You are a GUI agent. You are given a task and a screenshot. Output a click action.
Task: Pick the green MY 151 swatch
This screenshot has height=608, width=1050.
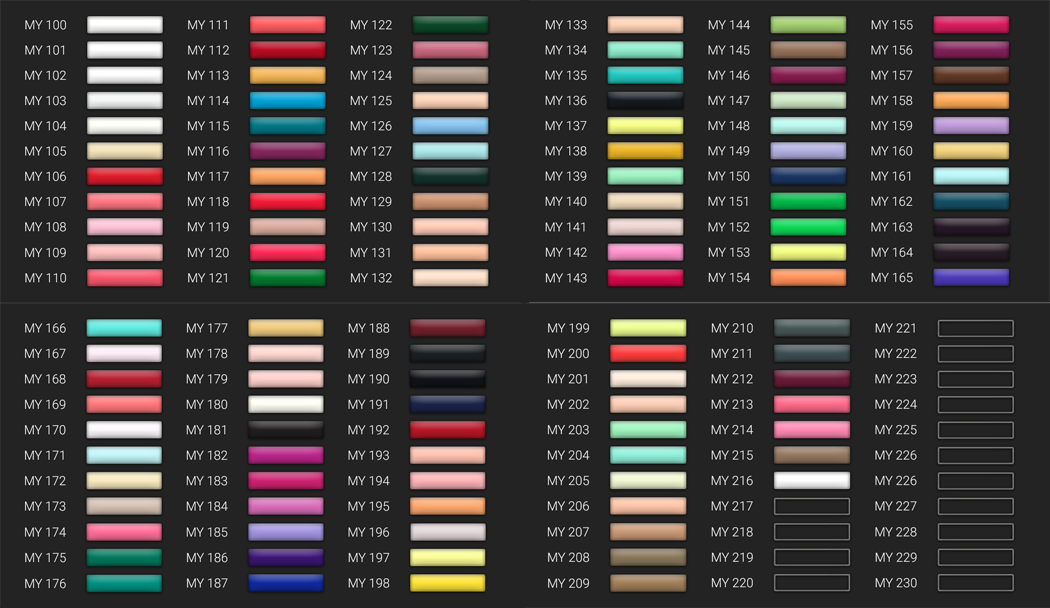tap(808, 202)
